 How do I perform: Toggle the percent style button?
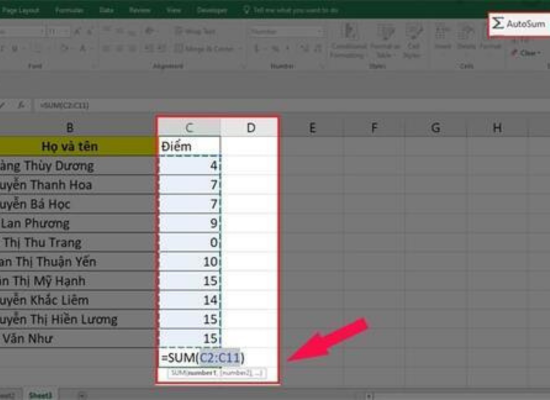click(x=275, y=49)
